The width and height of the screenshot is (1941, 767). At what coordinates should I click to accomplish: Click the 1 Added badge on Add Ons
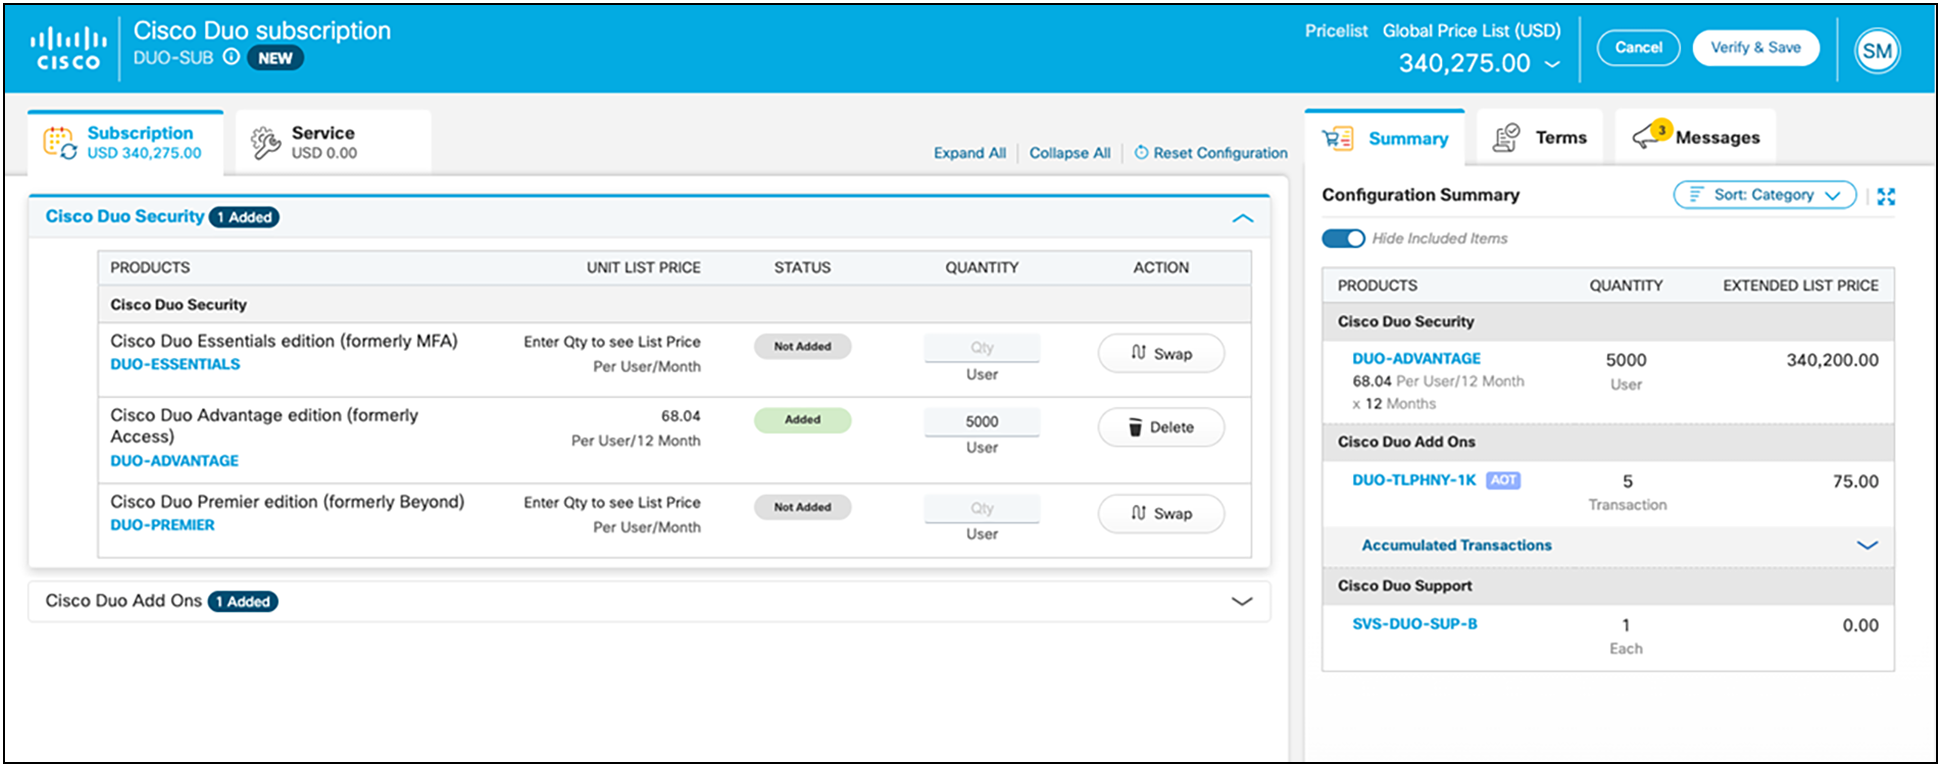click(x=243, y=602)
